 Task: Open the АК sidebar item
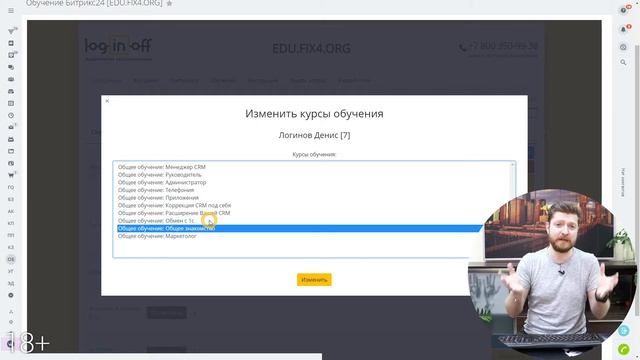pos(11,211)
